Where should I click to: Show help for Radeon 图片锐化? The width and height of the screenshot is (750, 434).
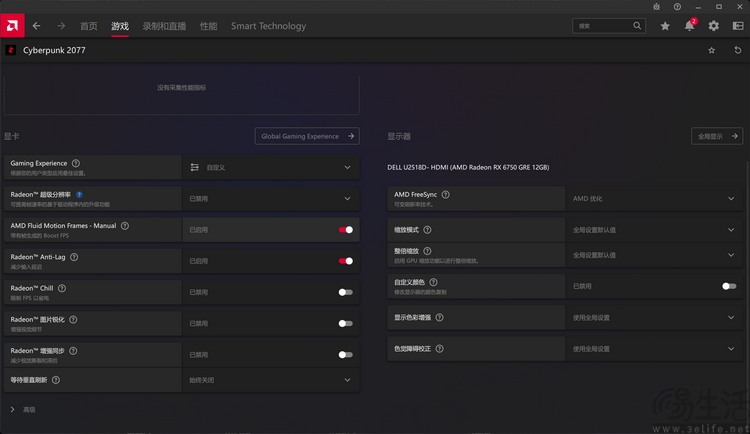pos(73,319)
